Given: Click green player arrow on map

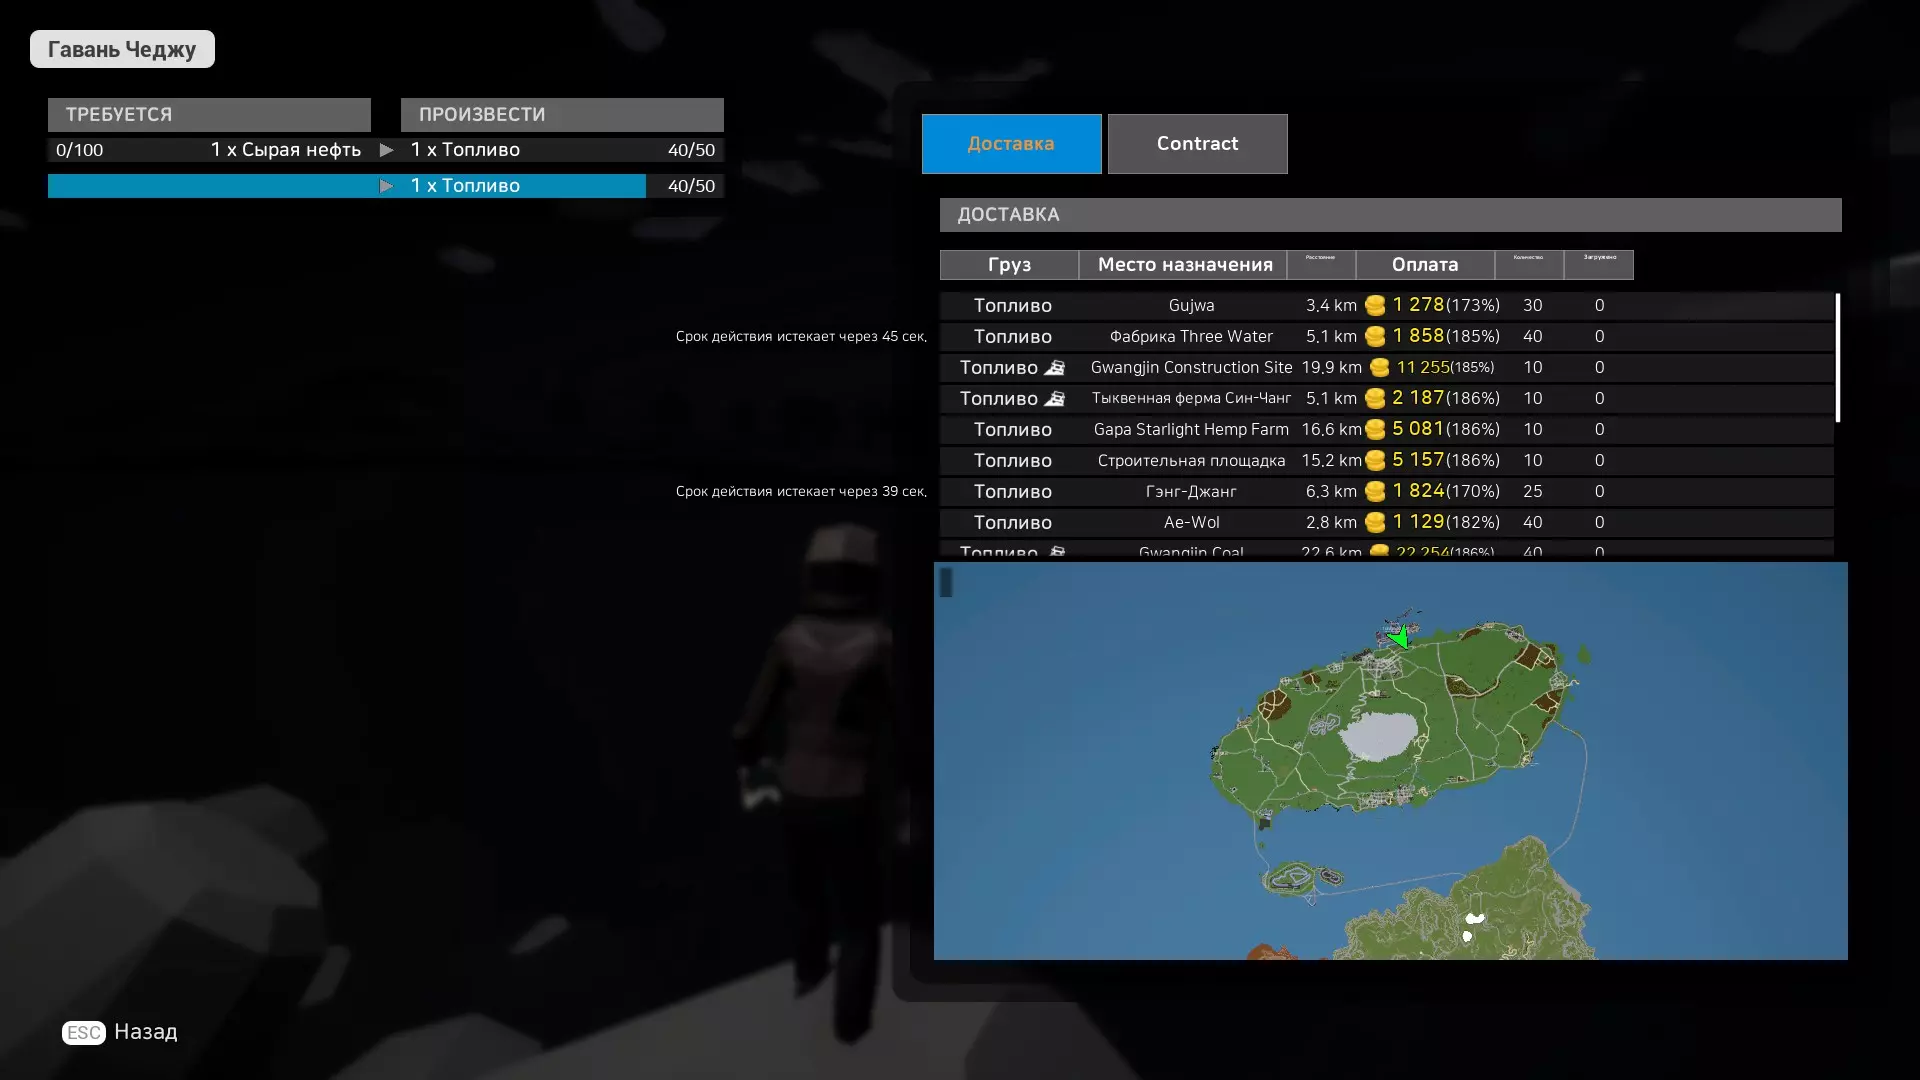Looking at the screenshot, I should 1400,637.
